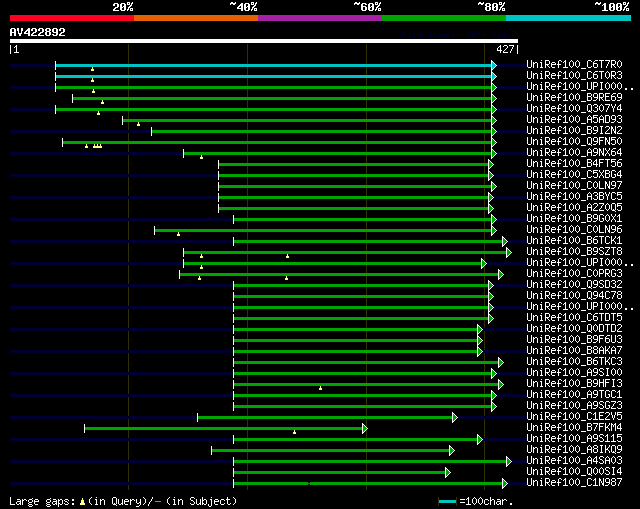Select the UniRef100_B7FKM4 hit label

(x=574, y=428)
